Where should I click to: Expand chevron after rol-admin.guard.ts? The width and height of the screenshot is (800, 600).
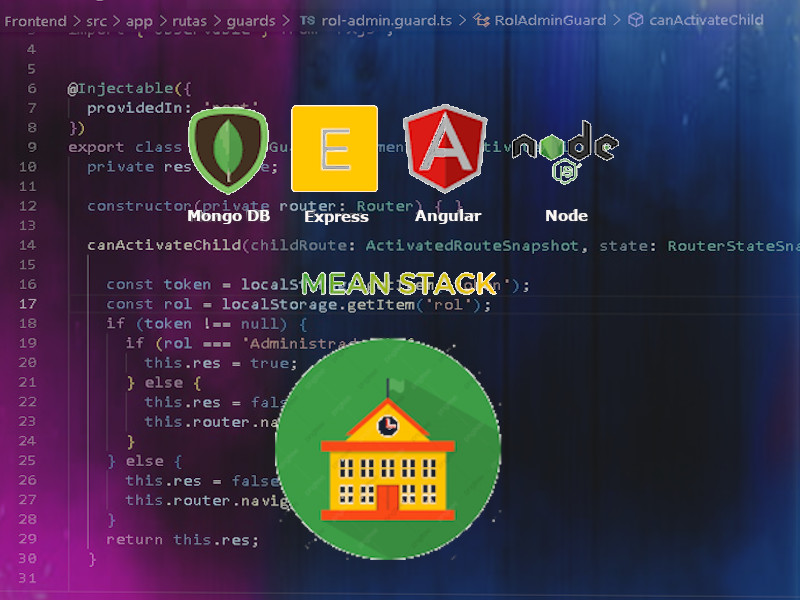[x=462, y=20]
